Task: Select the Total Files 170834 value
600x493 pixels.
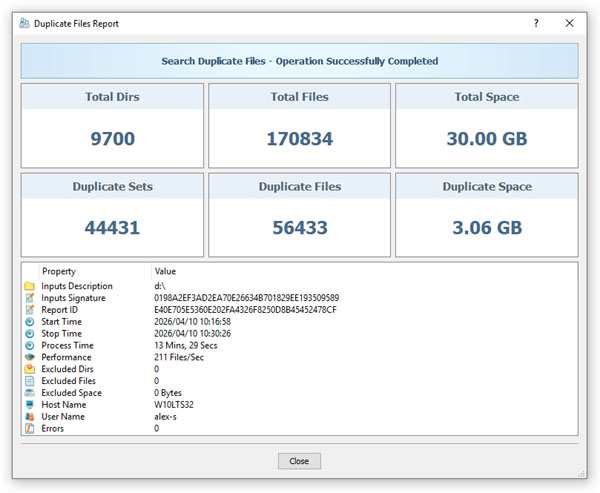Action: pos(300,139)
